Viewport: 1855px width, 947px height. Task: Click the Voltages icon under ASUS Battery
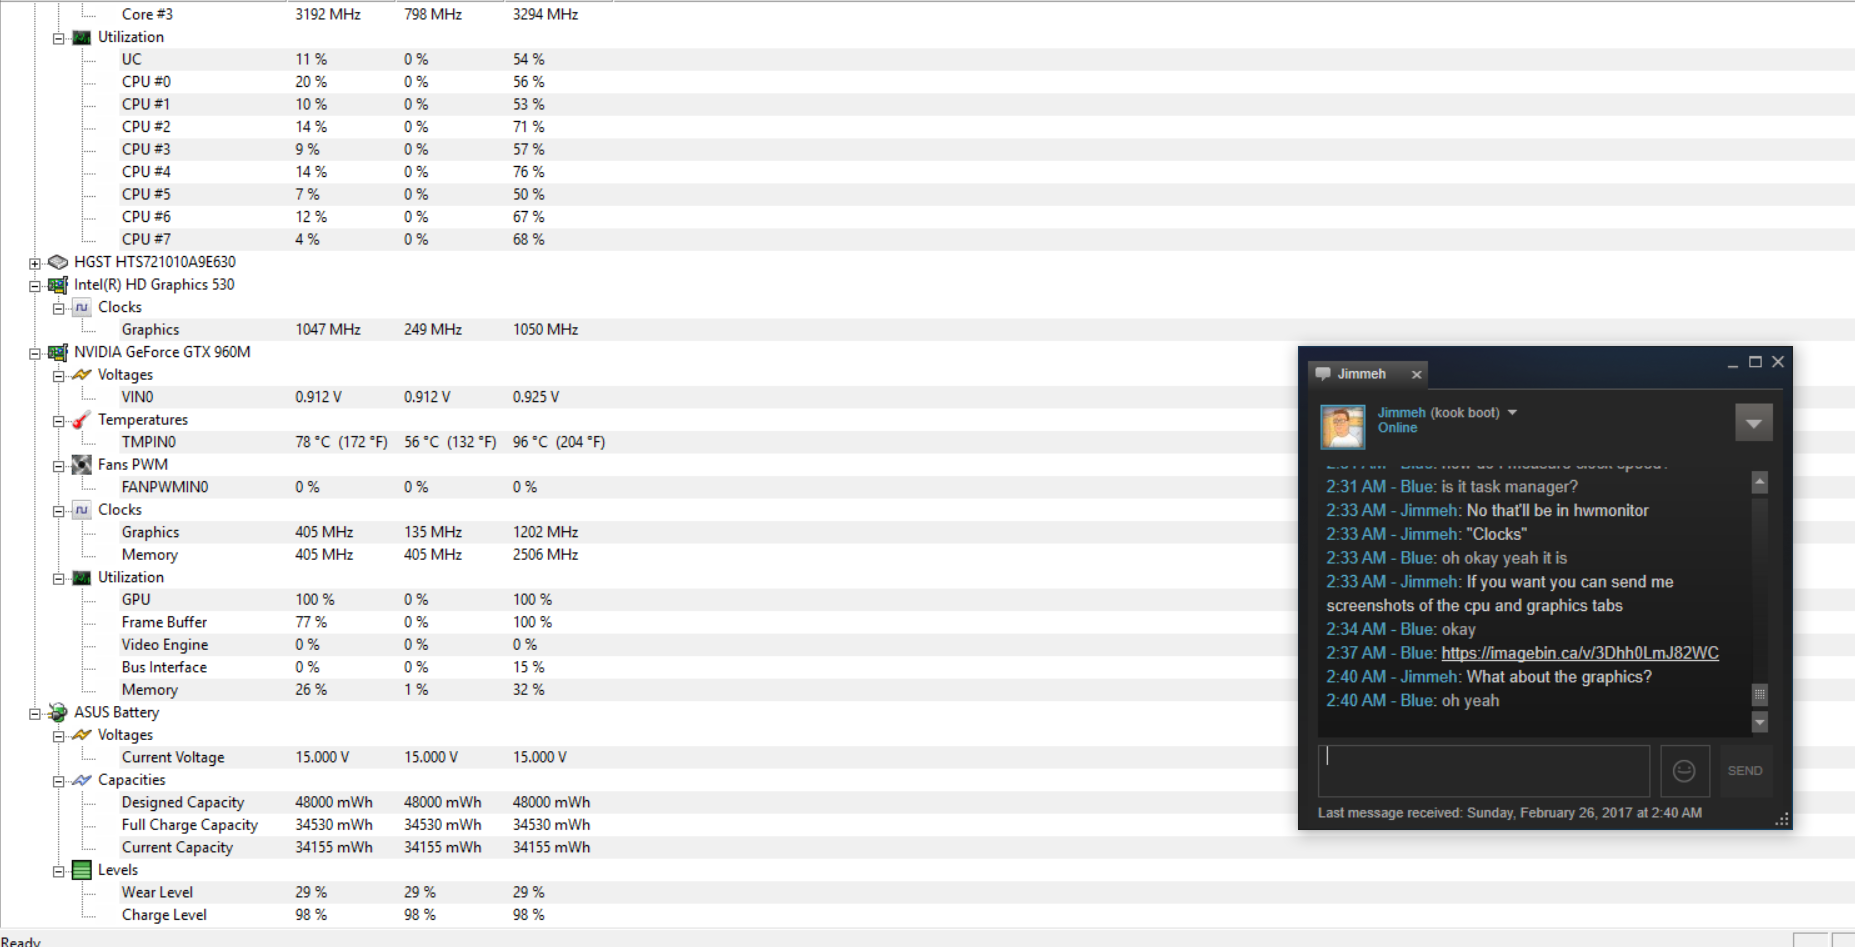pos(82,735)
